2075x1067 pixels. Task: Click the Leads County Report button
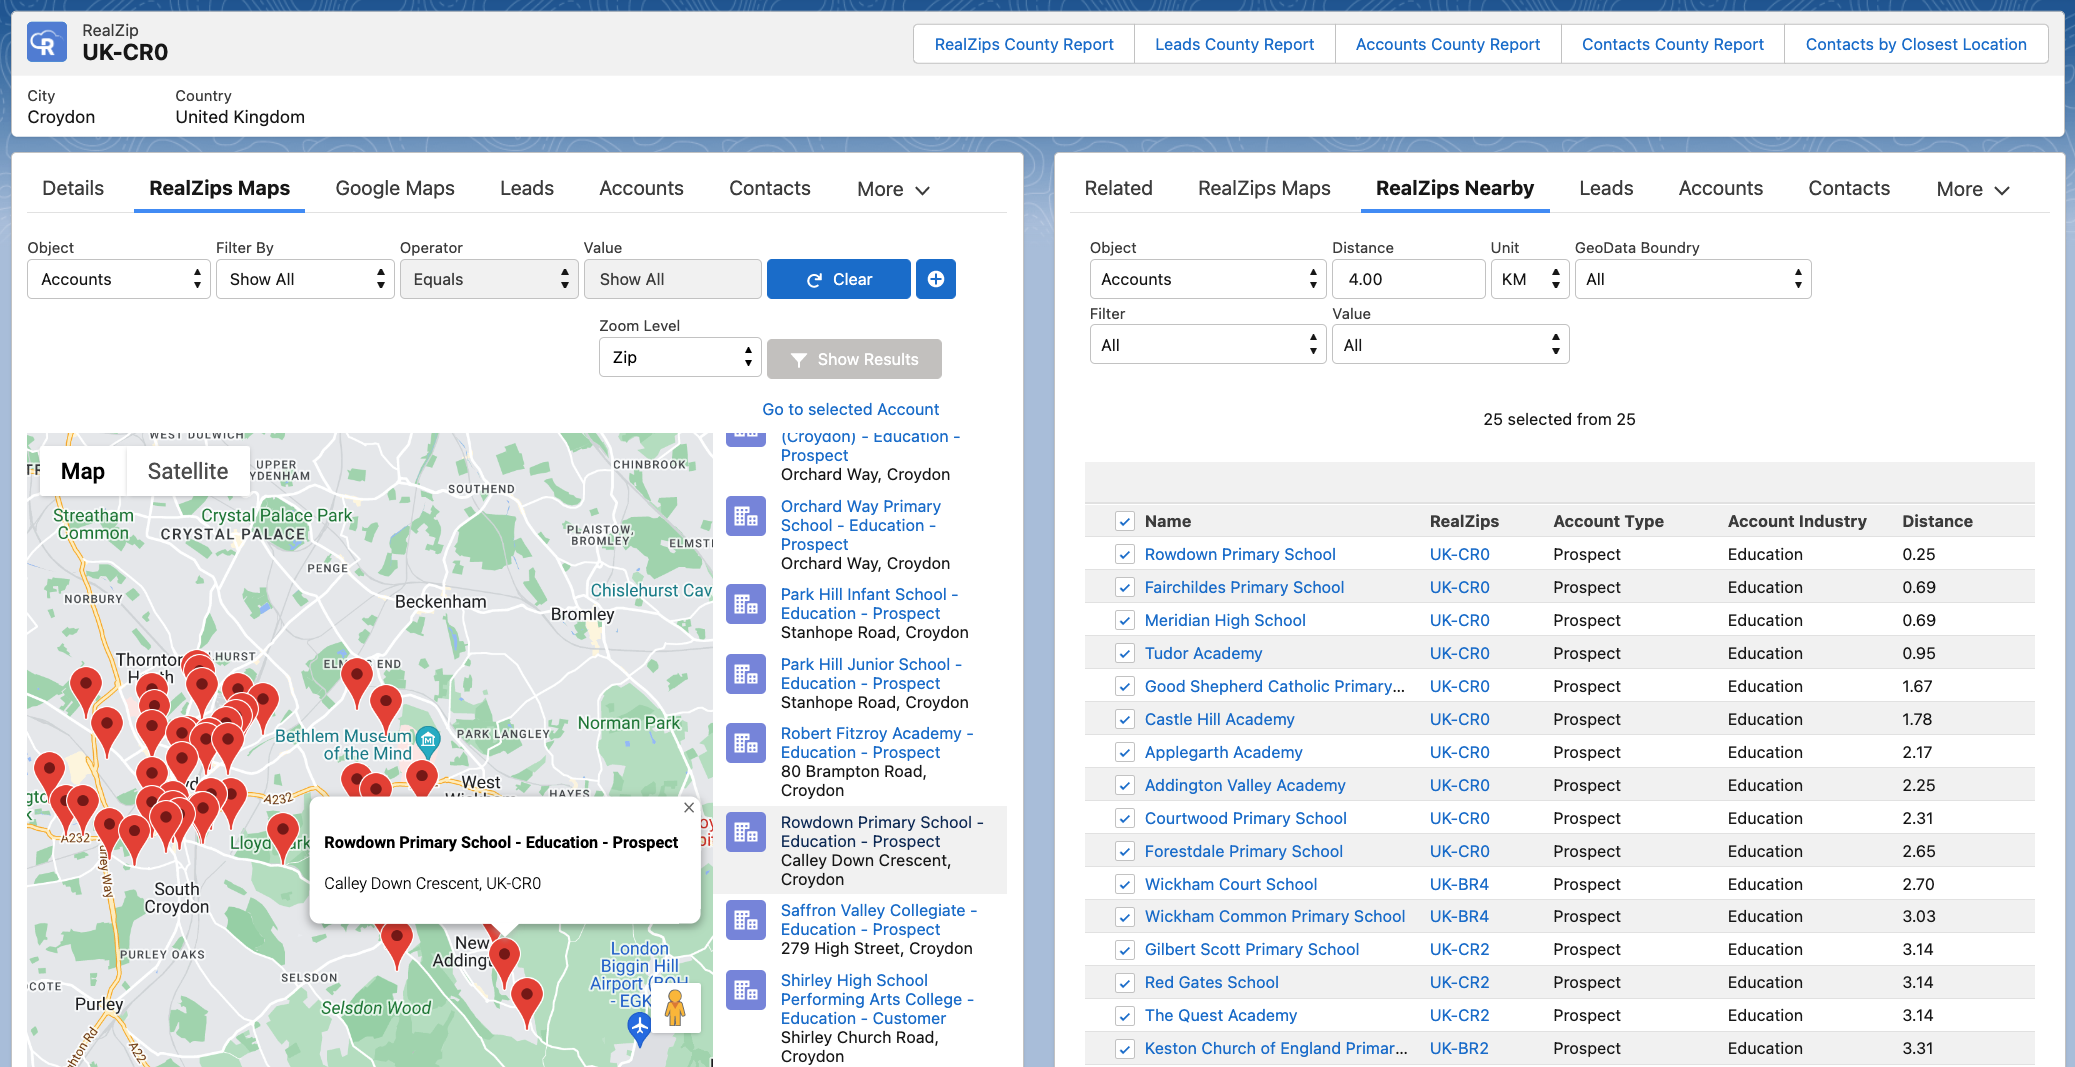click(x=1234, y=44)
